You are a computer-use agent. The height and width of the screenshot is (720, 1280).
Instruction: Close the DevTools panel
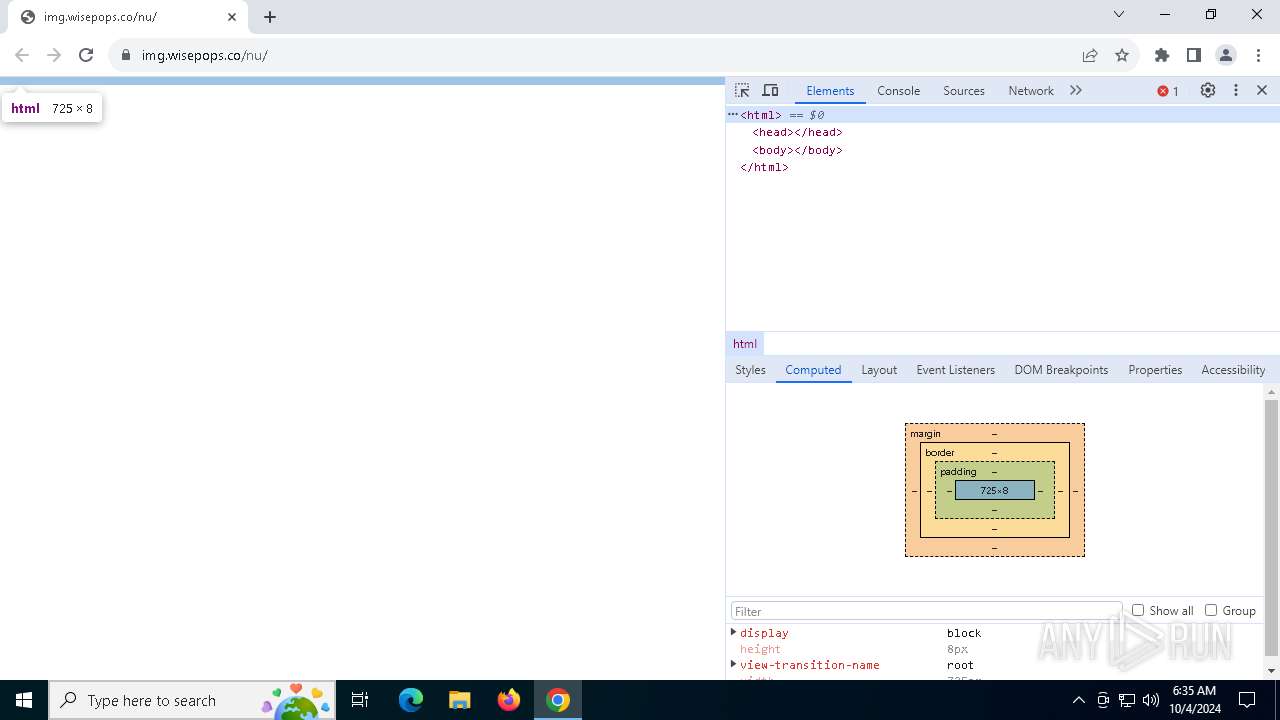coord(1262,90)
